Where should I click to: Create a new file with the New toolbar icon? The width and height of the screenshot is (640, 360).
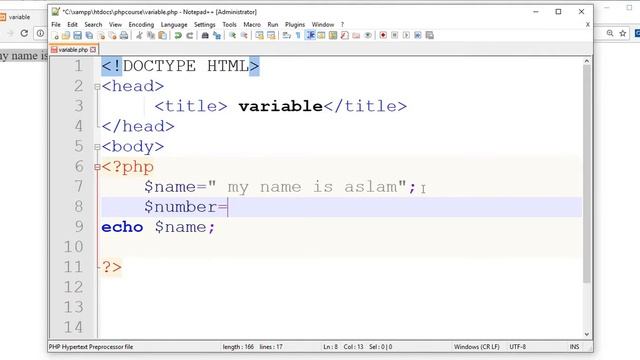pos(56,36)
